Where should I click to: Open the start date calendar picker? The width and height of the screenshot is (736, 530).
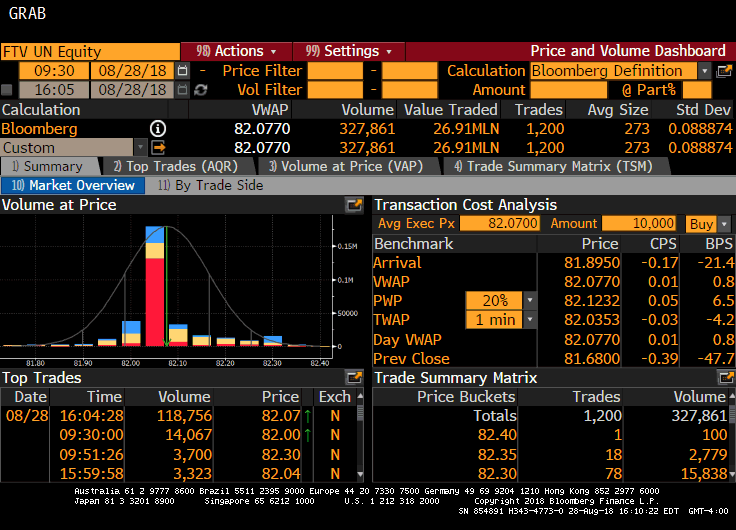(x=182, y=71)
